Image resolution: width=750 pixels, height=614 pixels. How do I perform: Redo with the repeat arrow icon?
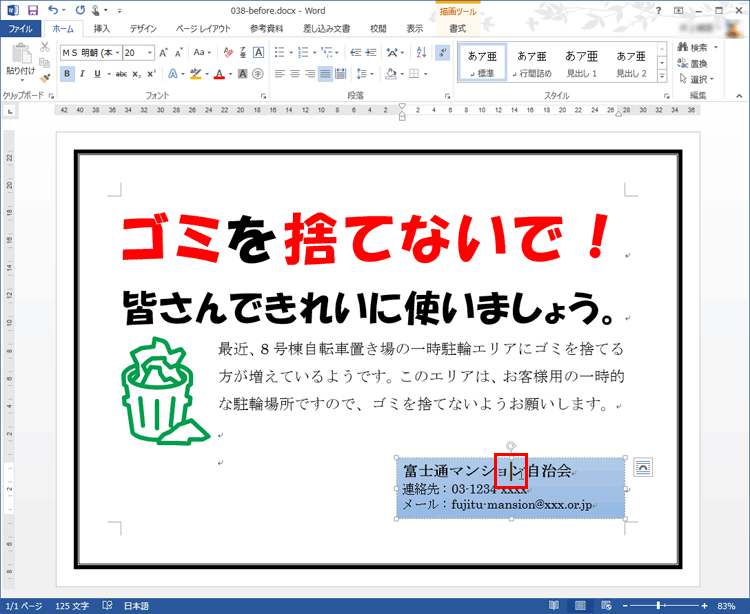(80, 10)
